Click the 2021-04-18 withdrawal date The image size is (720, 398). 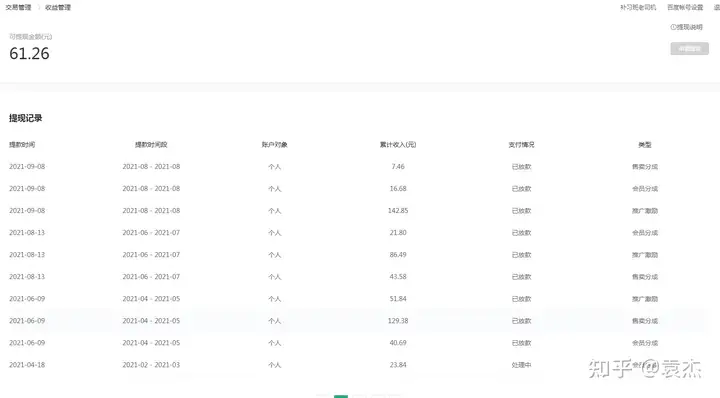point(27,365)
